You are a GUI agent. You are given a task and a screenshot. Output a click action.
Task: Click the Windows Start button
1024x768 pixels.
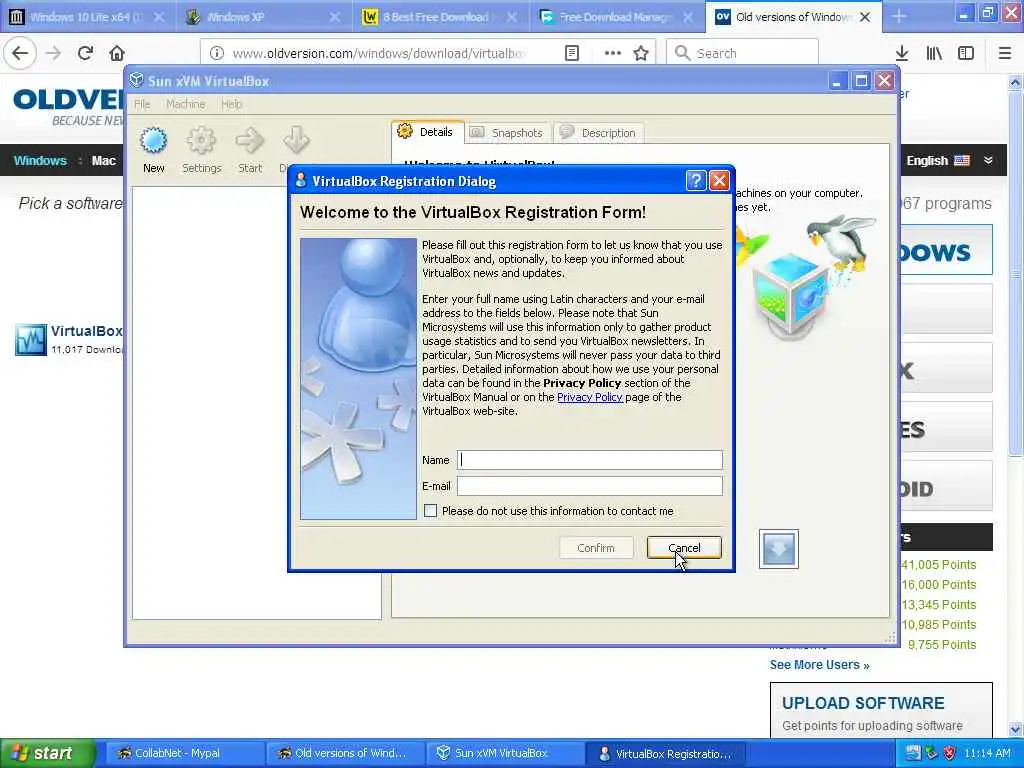pos(47,753)
